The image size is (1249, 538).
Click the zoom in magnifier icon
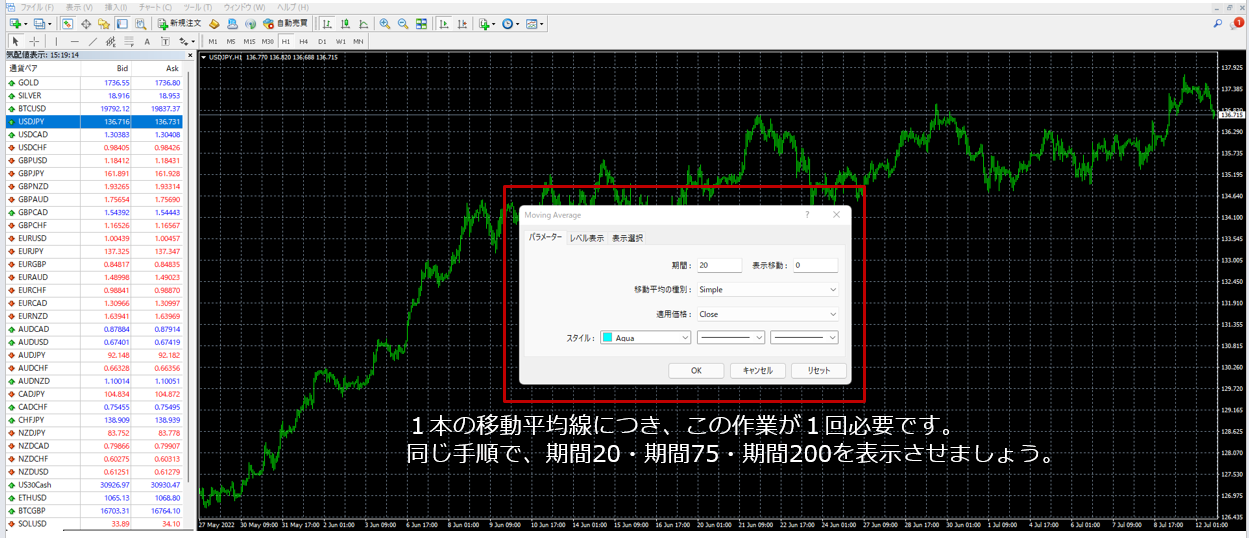(x=385, y=23)
